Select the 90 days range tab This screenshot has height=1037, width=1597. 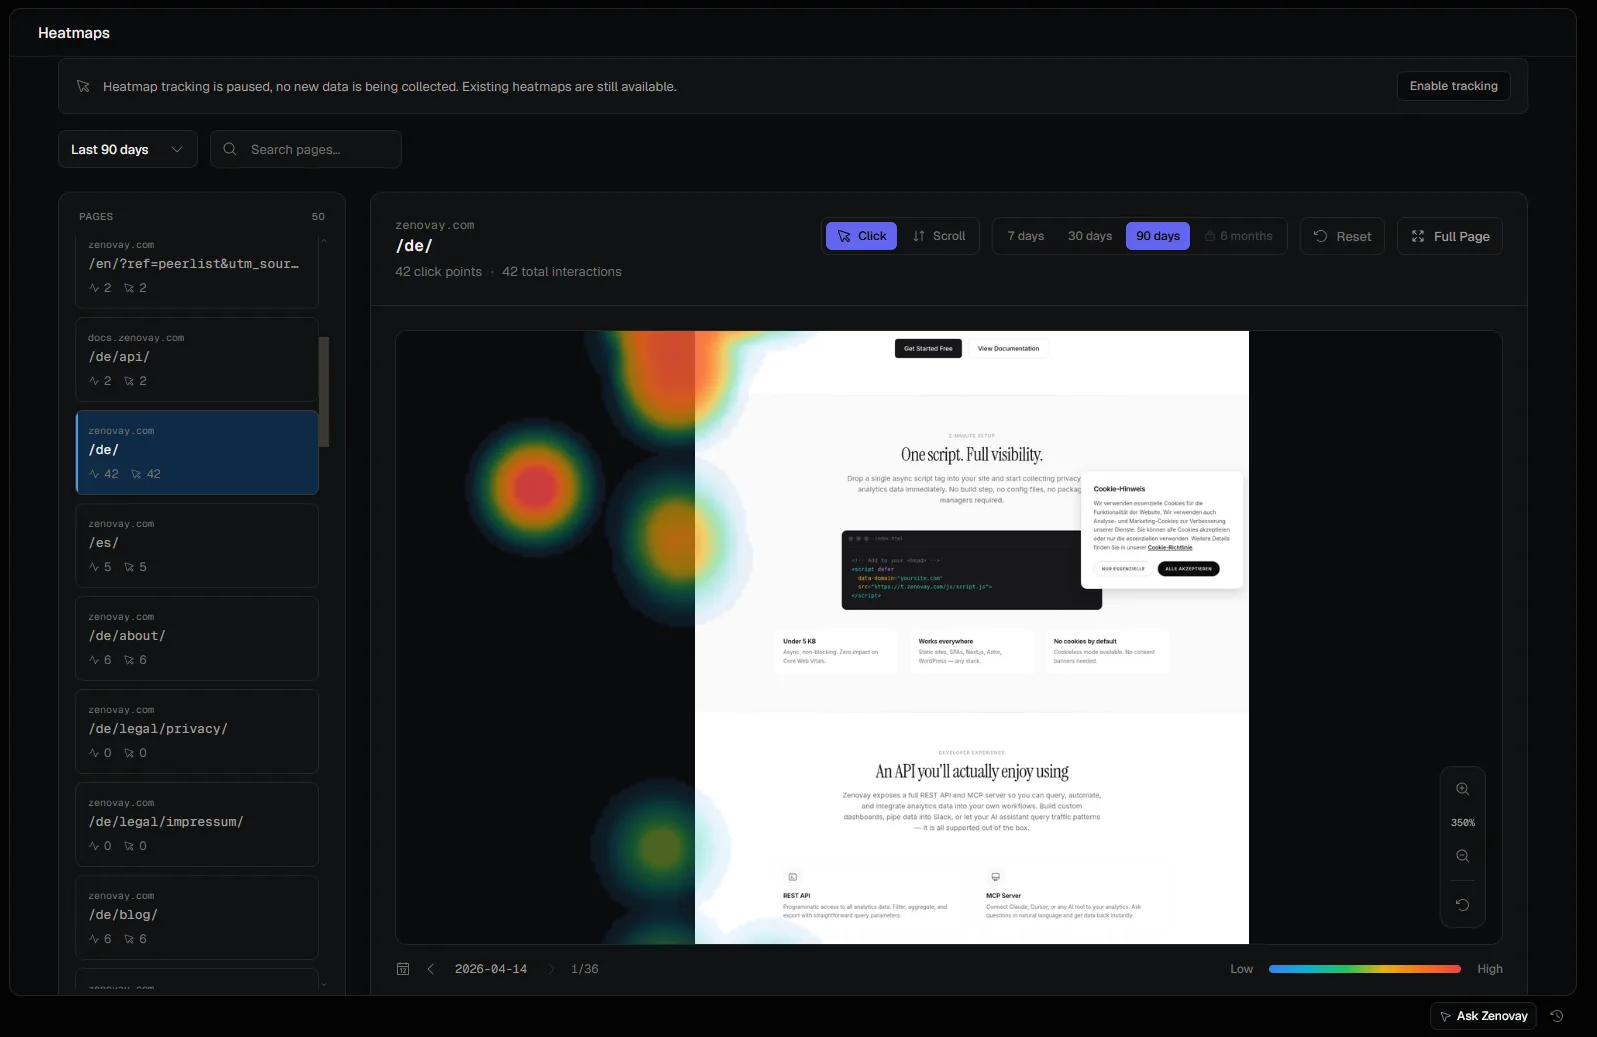[x=1158, y=236]
